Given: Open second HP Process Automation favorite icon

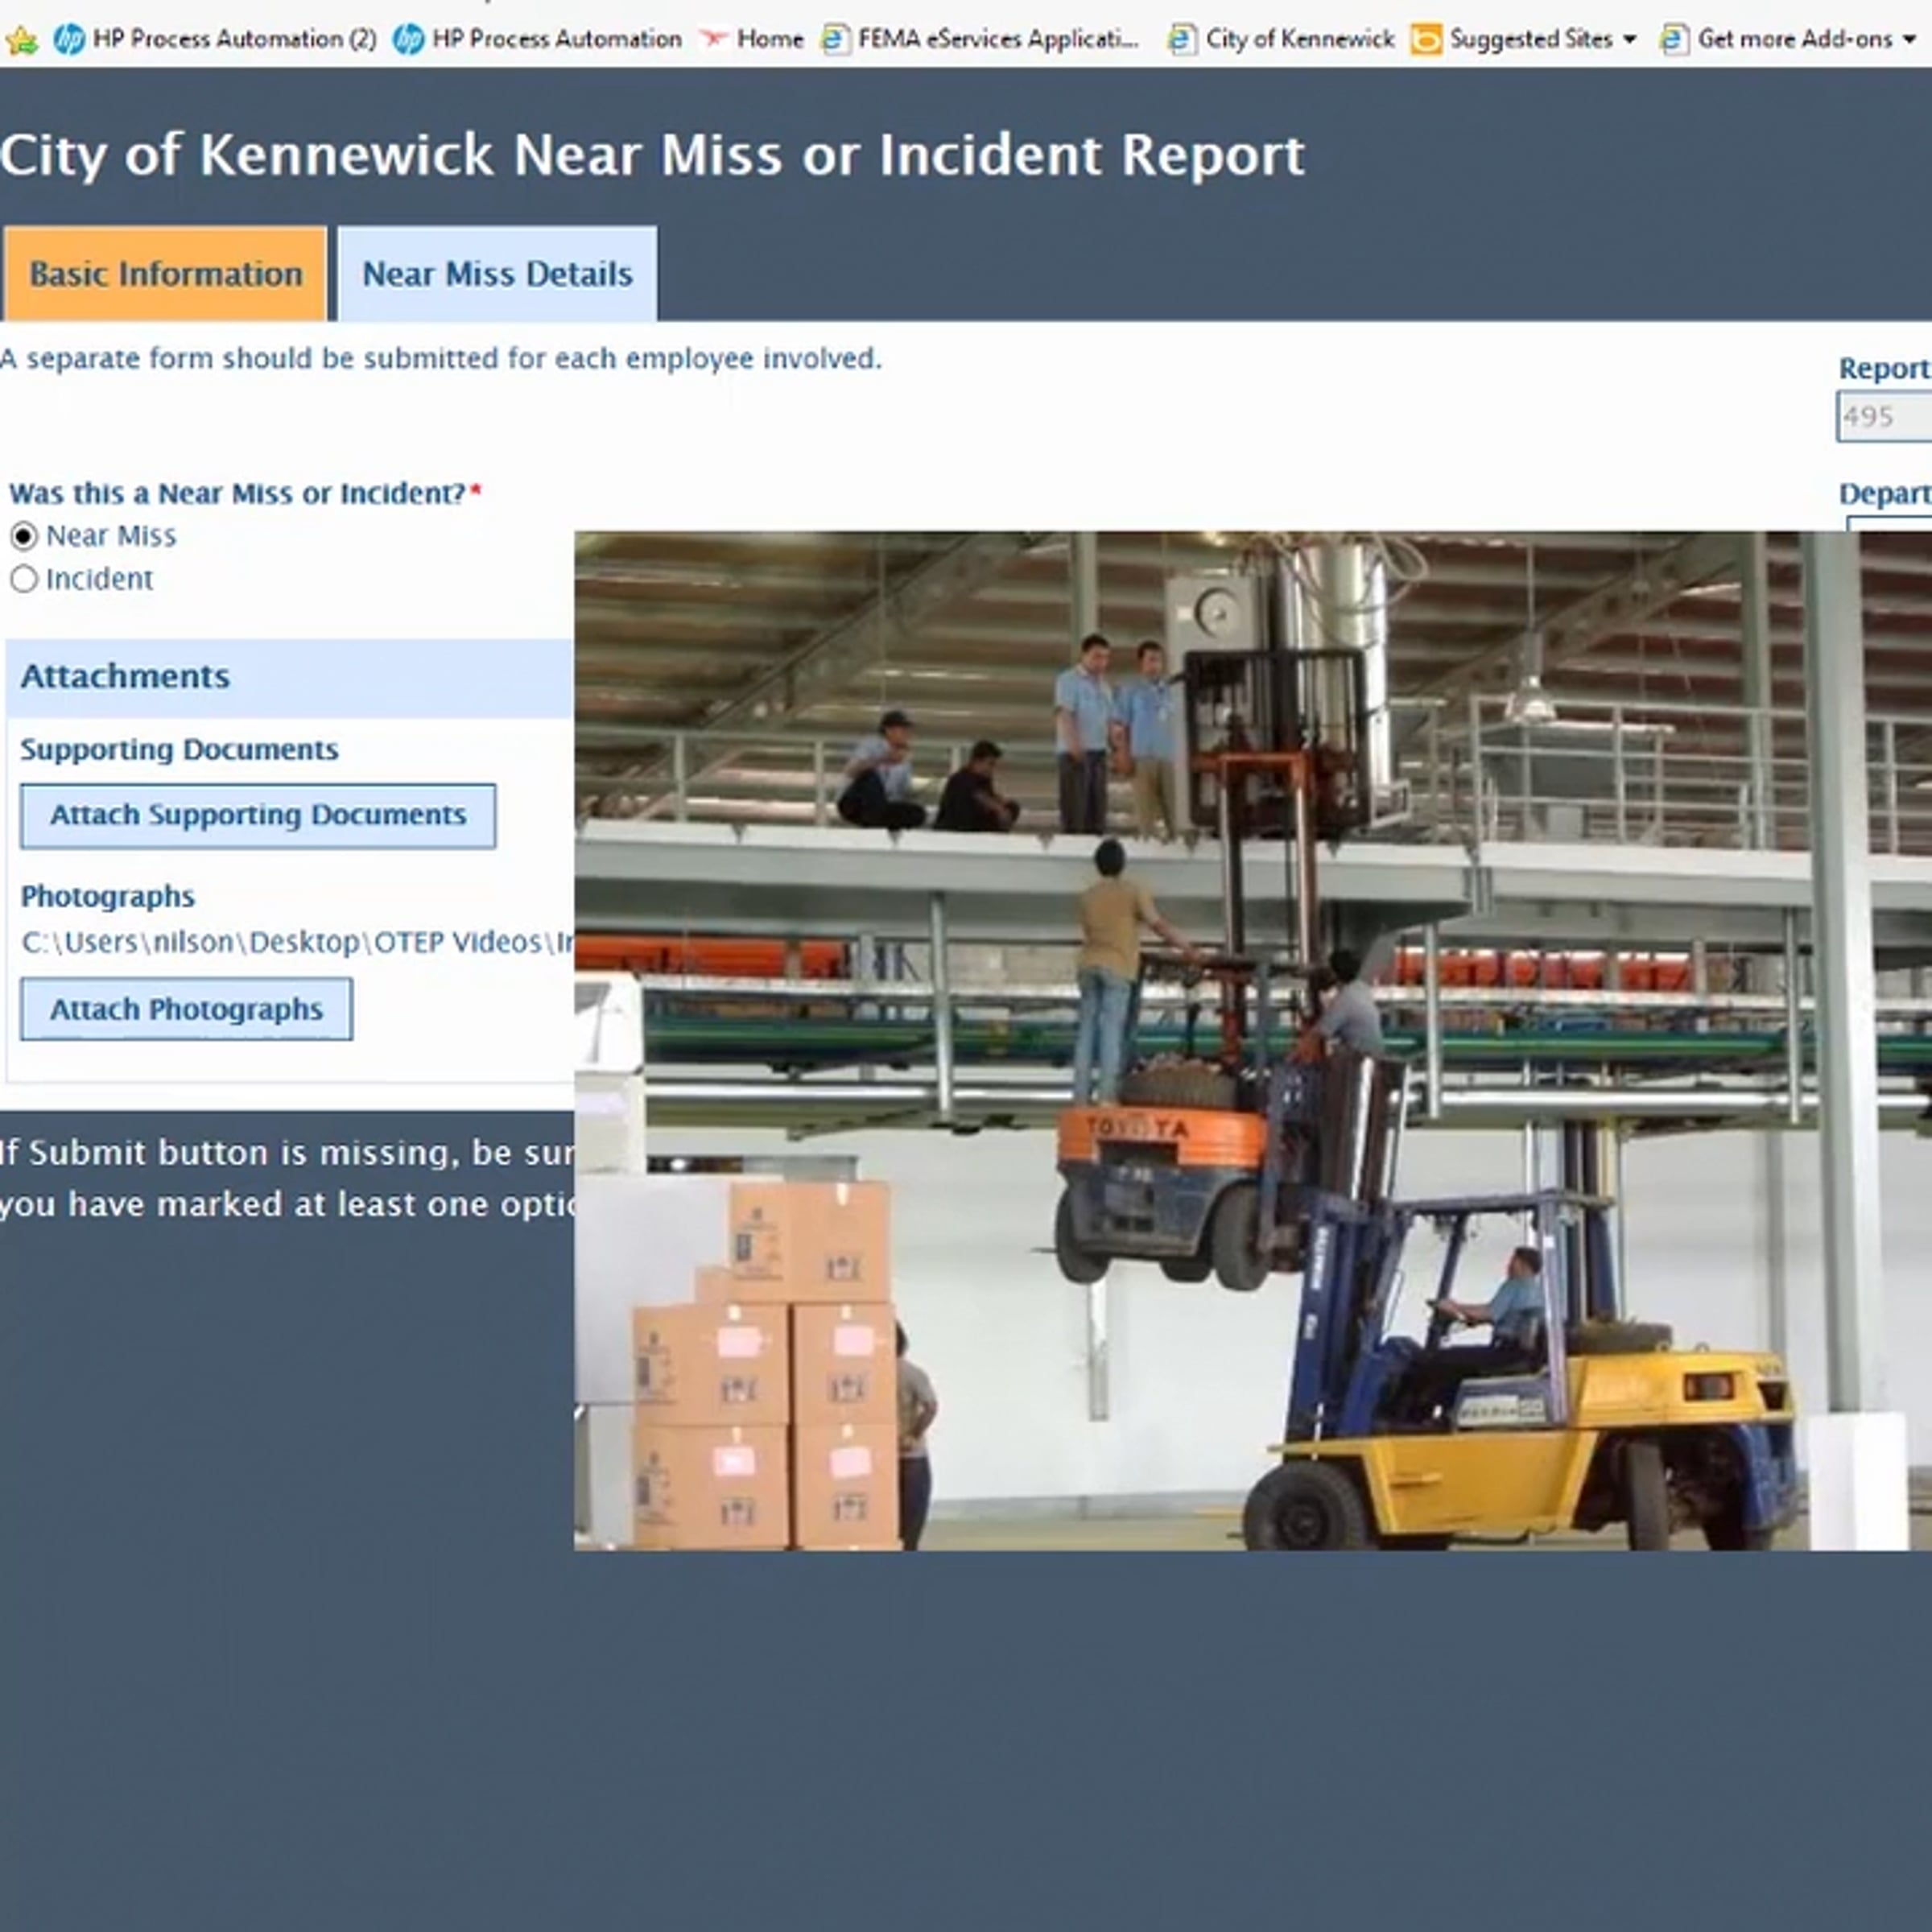Looking at the screenshot, I should point(408,40).
